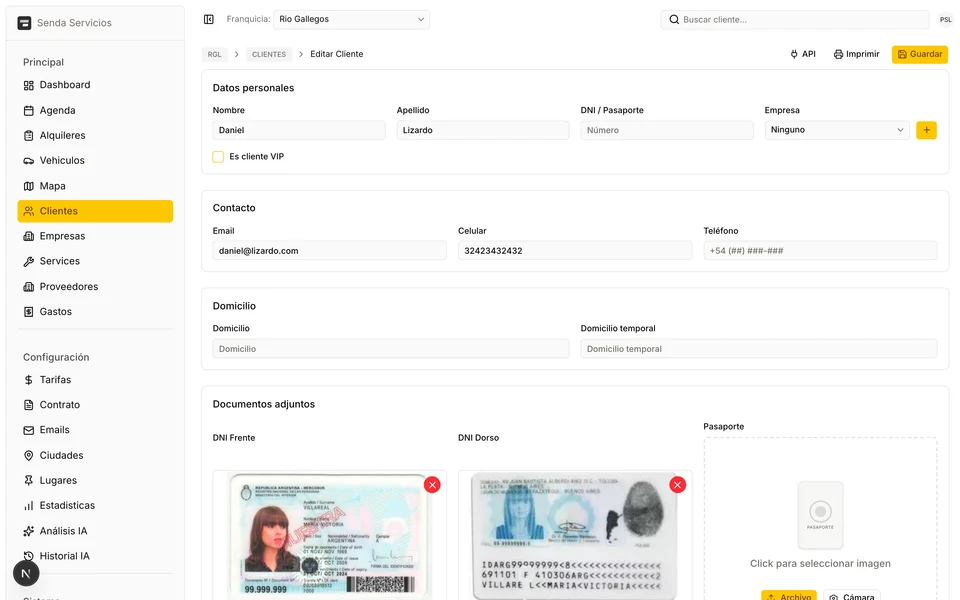960x600 pixels.
Task: Go to Vehiculos in sidebar
Action: (61, 160)
